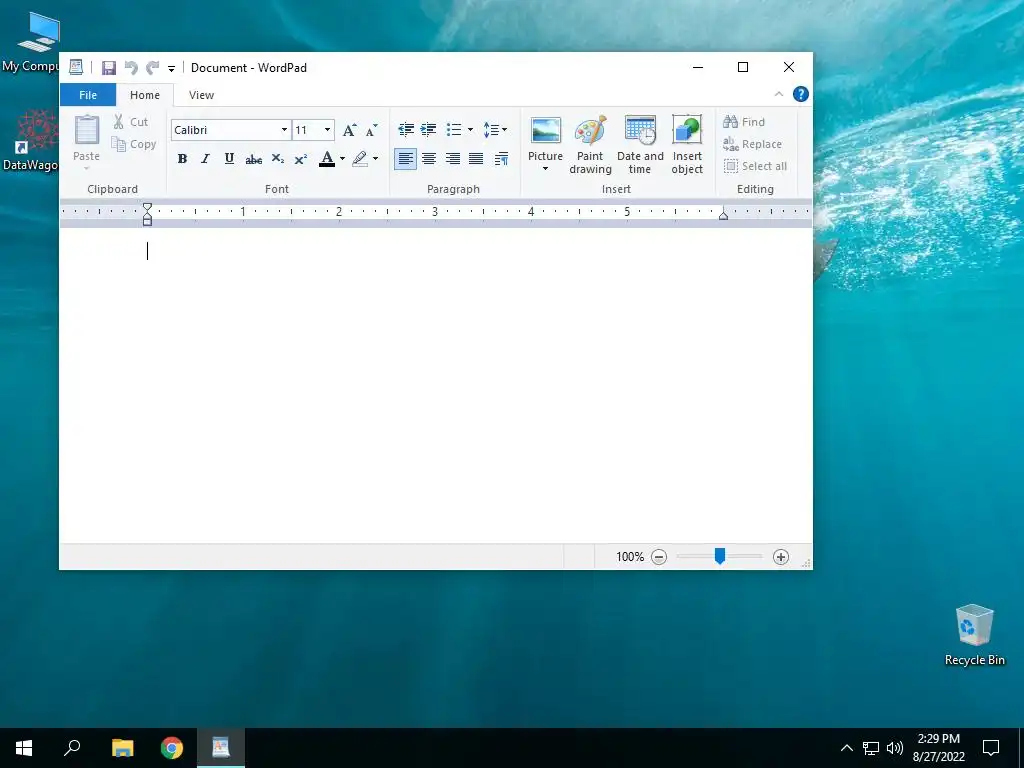Open the Paragraph settings icon
1024x768 pixels.
(501, 159)
